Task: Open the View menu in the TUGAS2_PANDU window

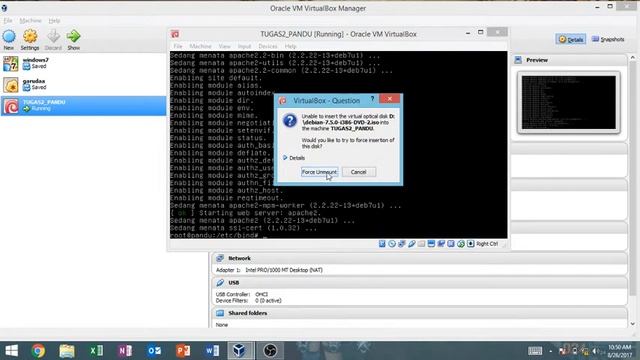Action: [224, 46]
